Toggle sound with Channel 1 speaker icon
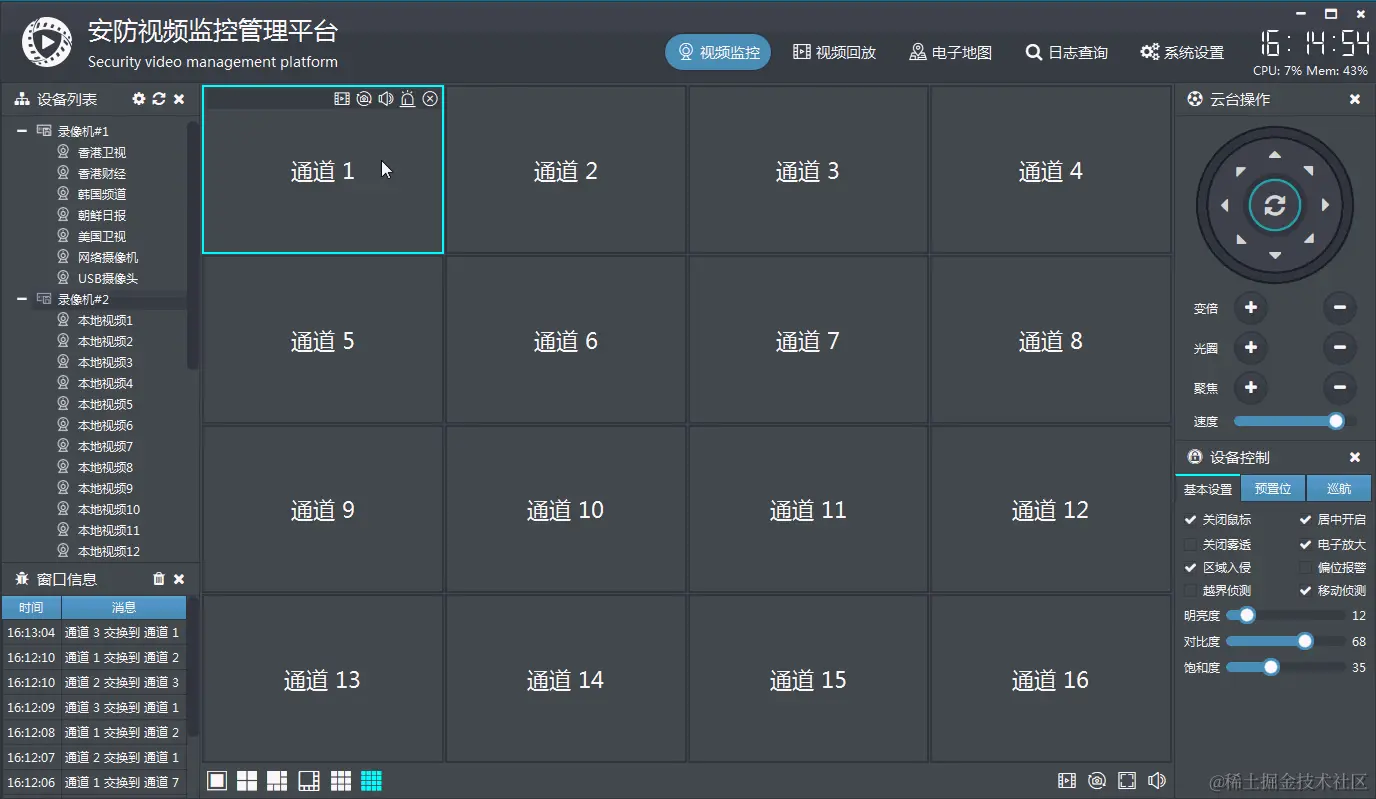The width and height of the screenshot is (1376, 799). [x=386, y=98]
